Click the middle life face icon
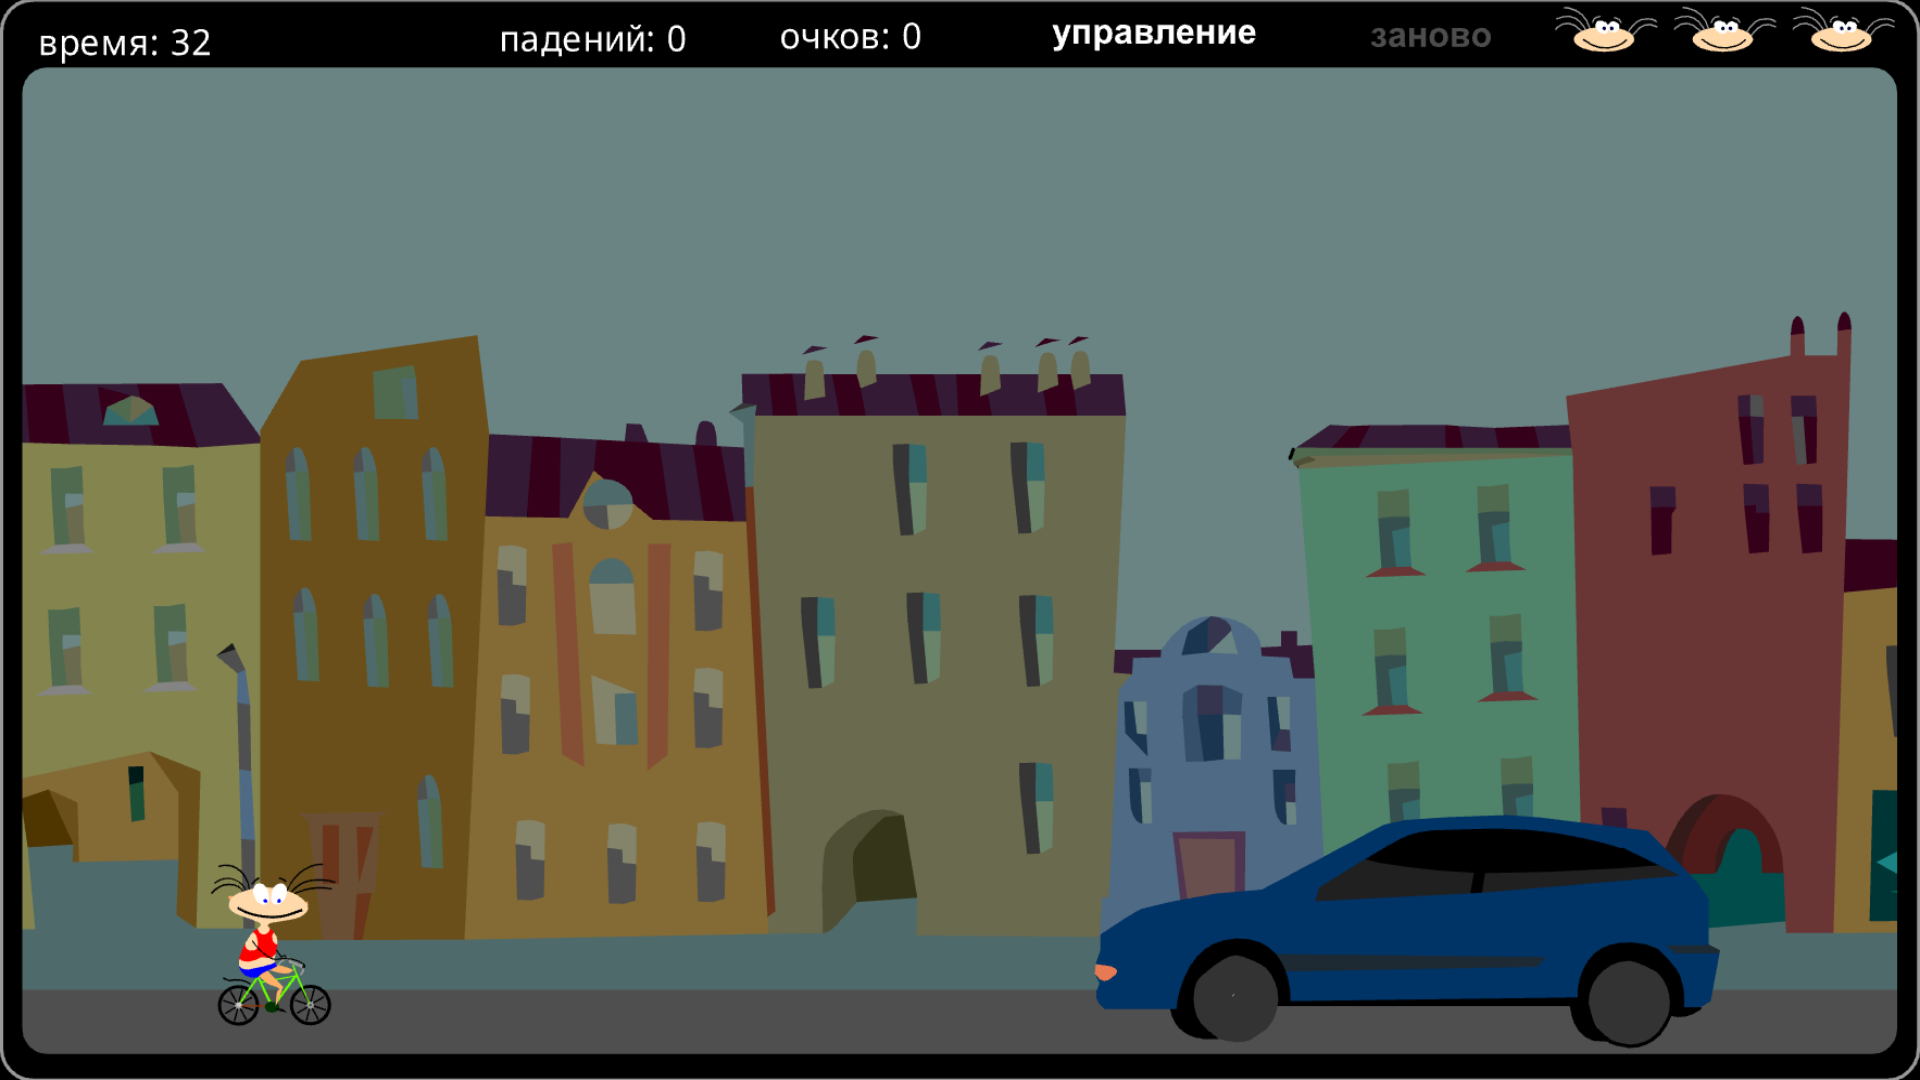 pos(1722,35)
